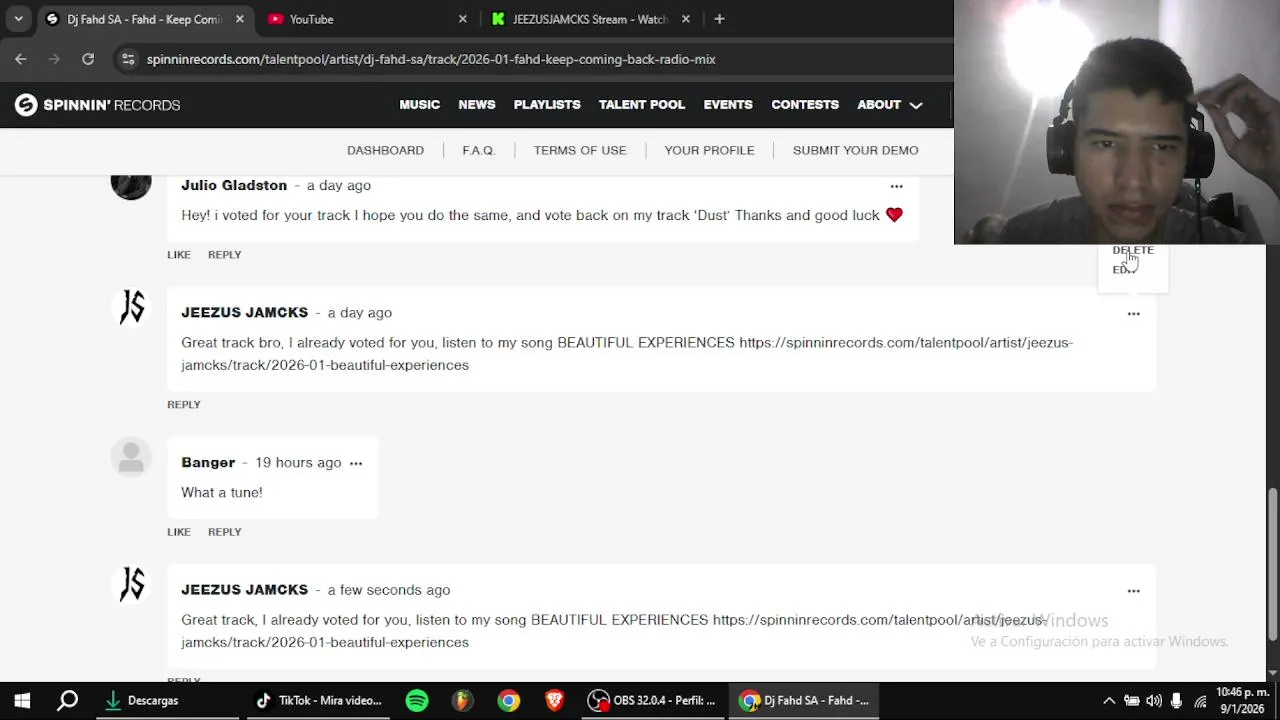Open site info icon in address bar
The height and width of the screenshot is (720, 1280).
tap(128, 59)
